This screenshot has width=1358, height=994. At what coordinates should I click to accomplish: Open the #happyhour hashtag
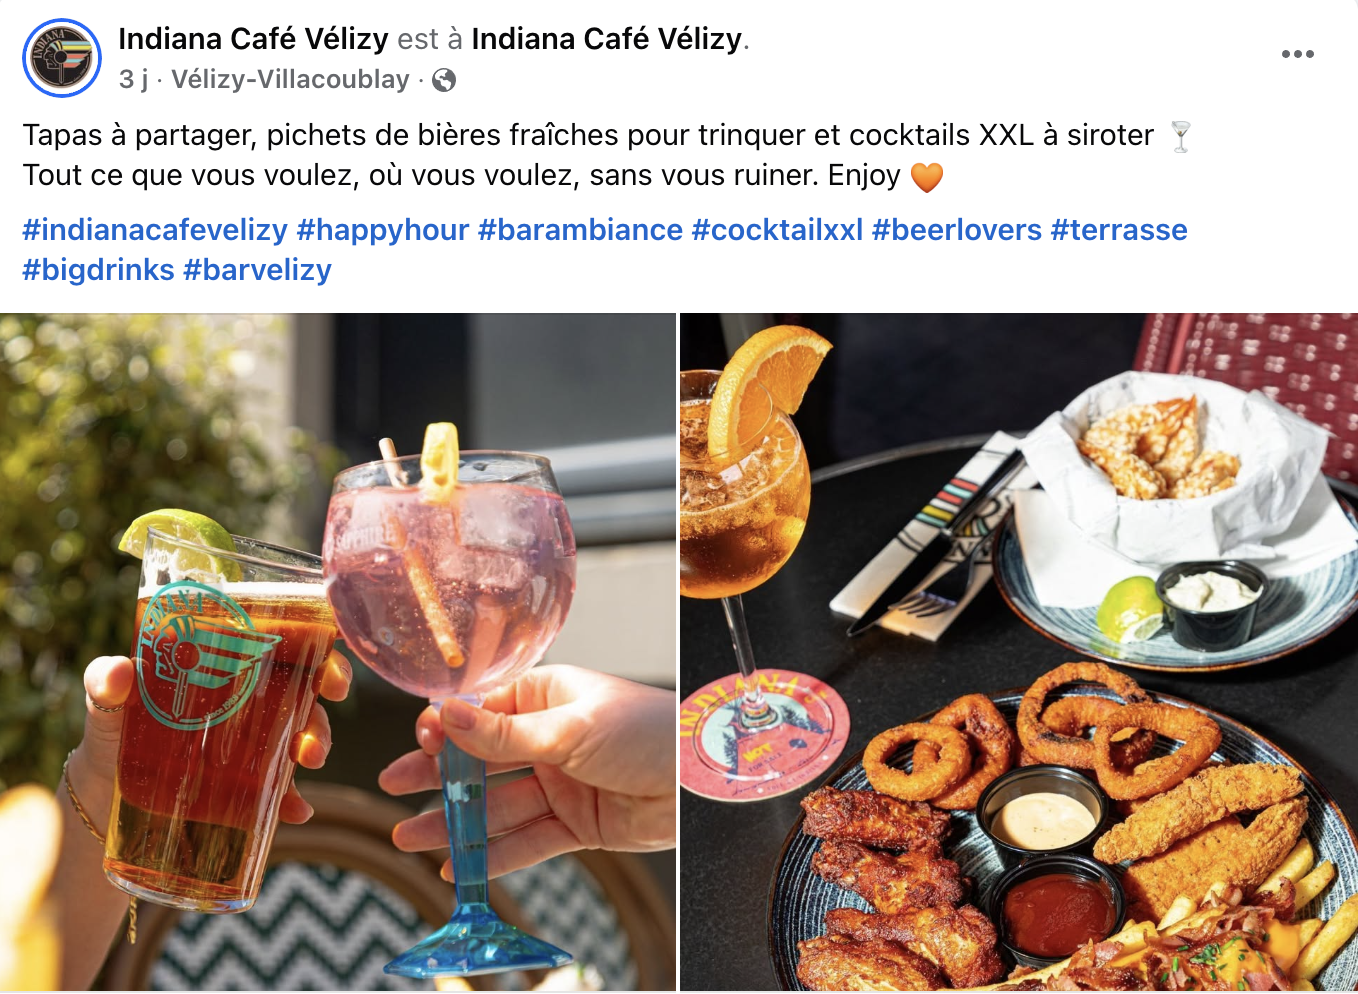click(x=383, y=230)
